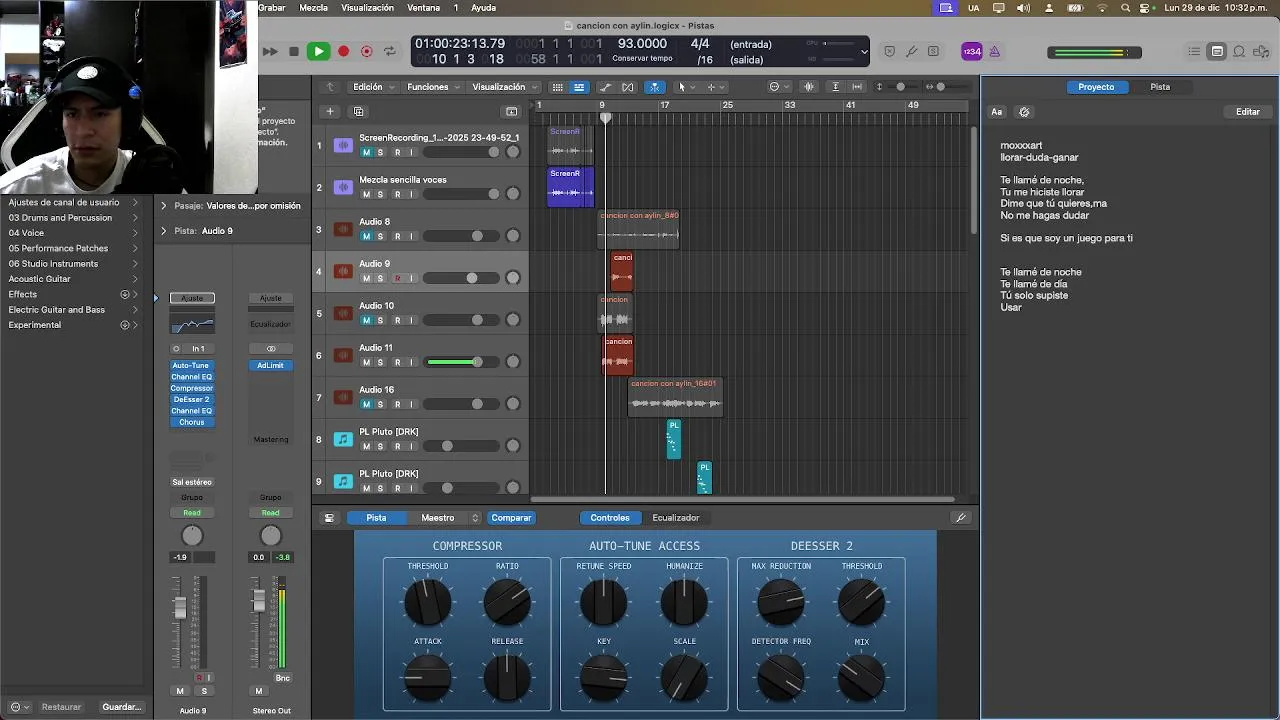
Task: Toggle input monitoring on Audio 10
Action: [x=411, y=321]
